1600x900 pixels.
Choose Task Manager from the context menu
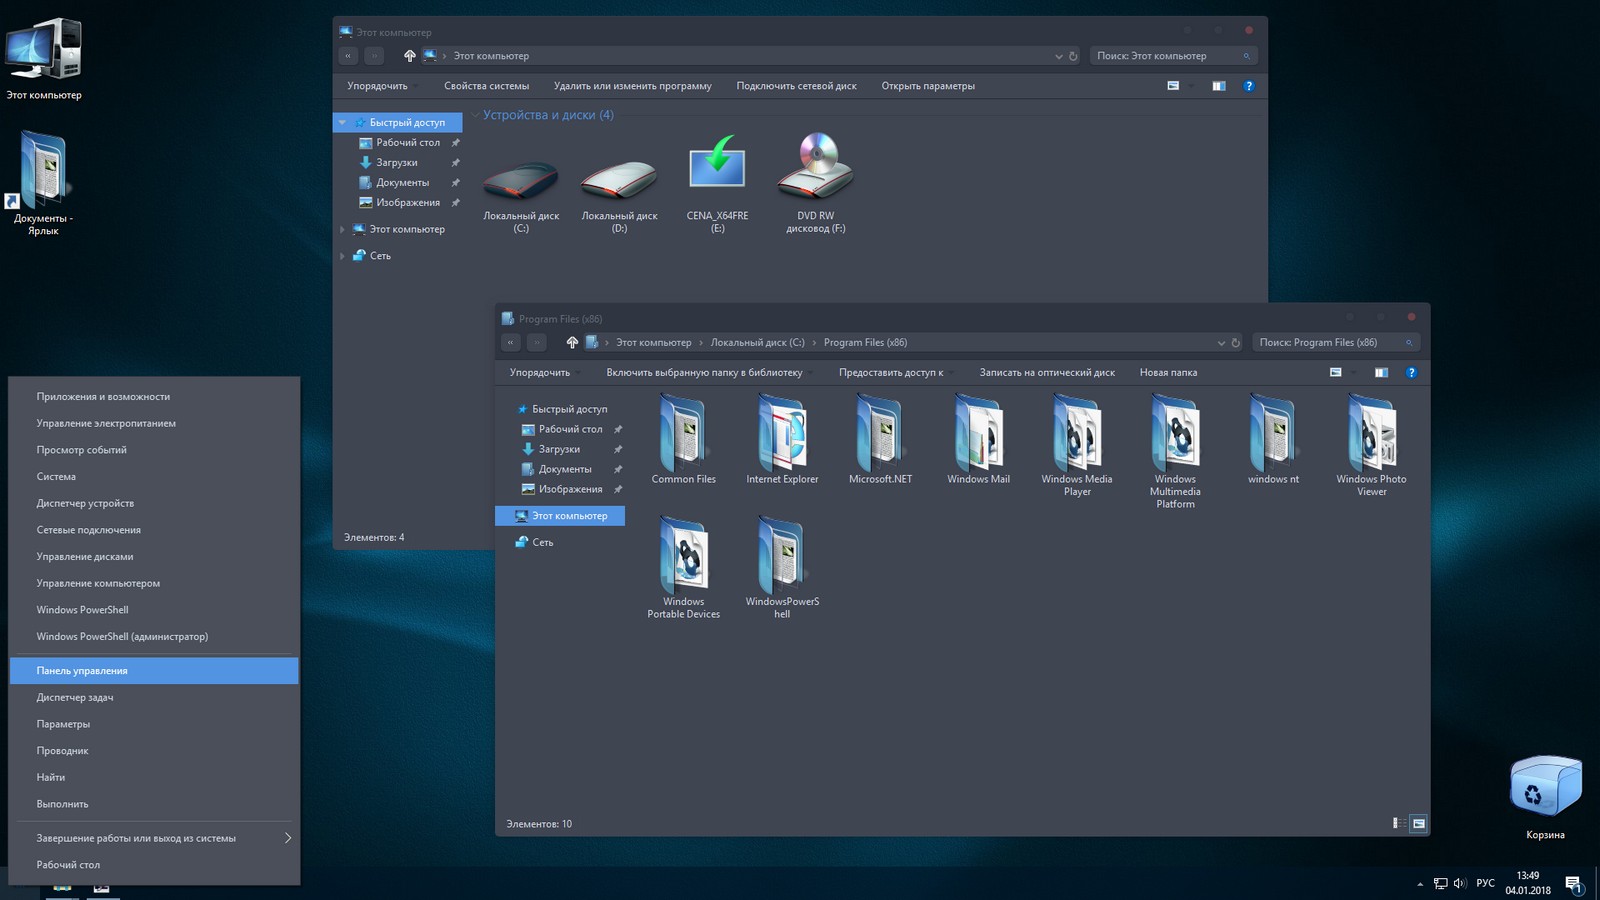[x=75, y=697]
